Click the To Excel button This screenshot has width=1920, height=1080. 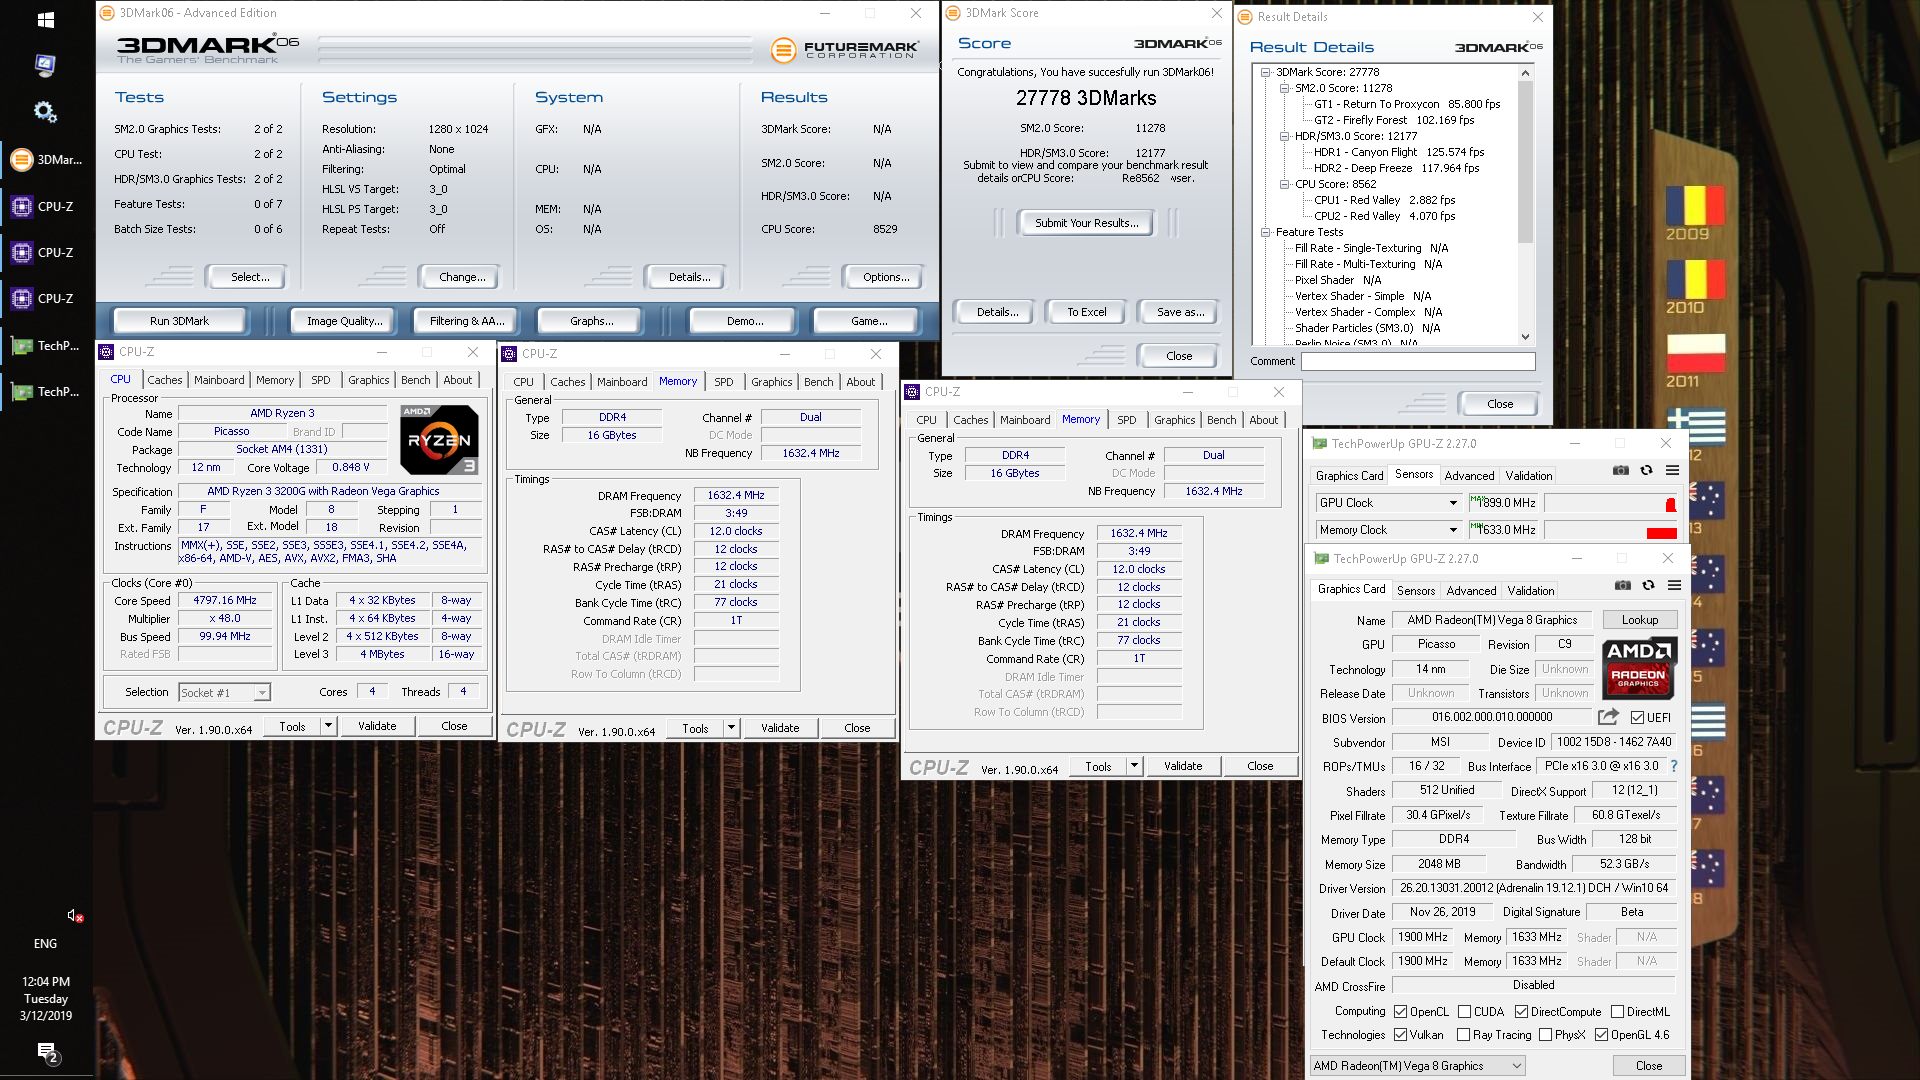click(1086, 312)
